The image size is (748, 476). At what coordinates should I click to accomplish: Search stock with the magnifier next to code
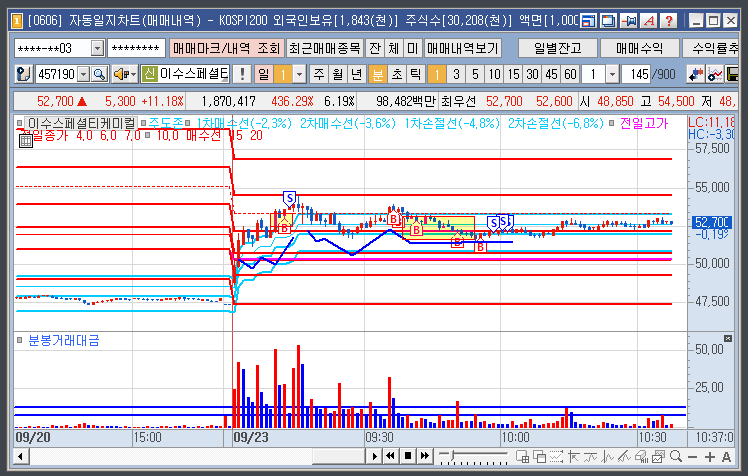[x=99, y=74]
